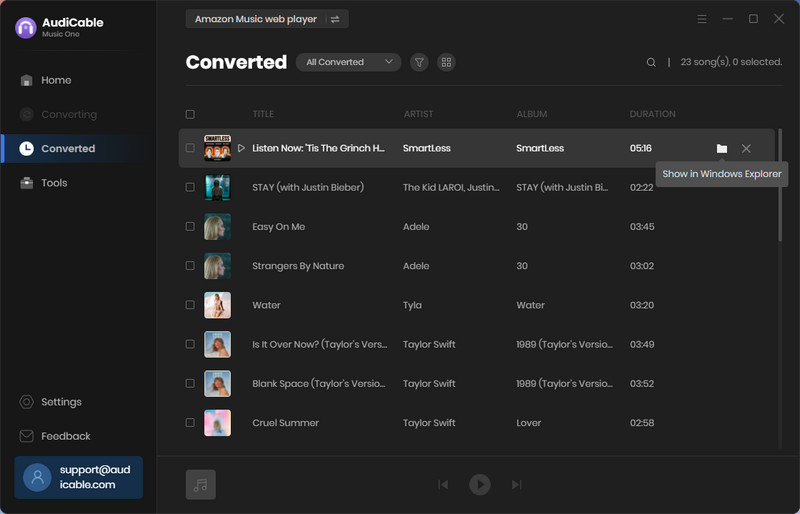Sort by the ALBUM column header

[x=532, y=114]
